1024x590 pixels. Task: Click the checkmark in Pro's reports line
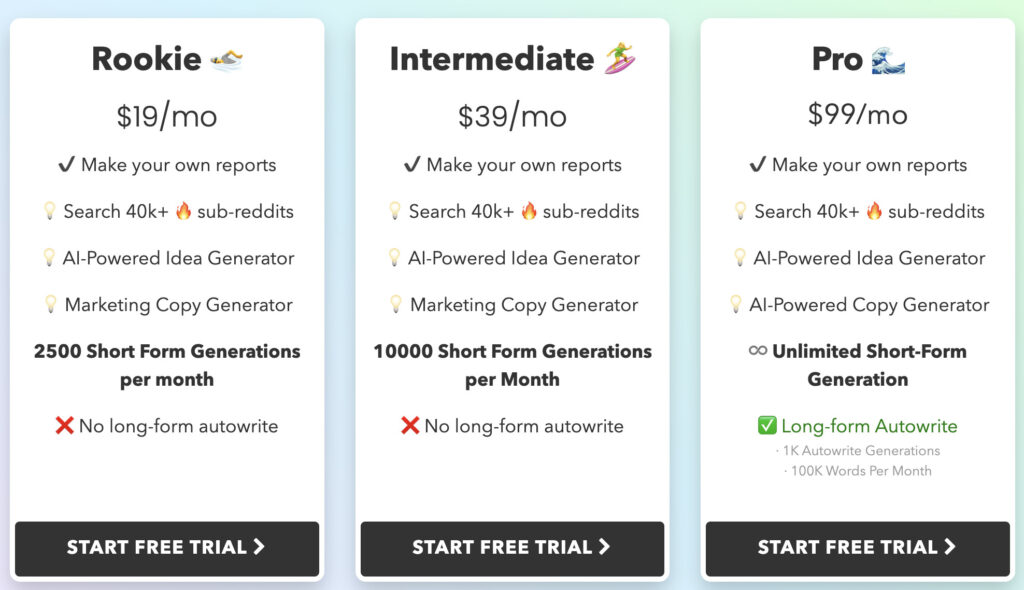tap(756, 165)
